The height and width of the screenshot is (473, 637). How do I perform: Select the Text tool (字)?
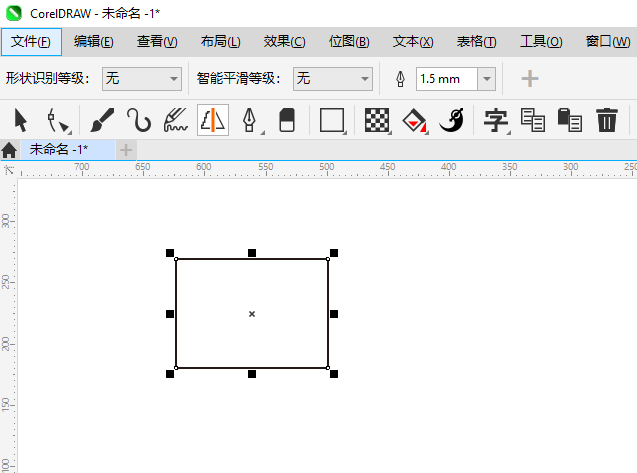[x=496, y=121]
